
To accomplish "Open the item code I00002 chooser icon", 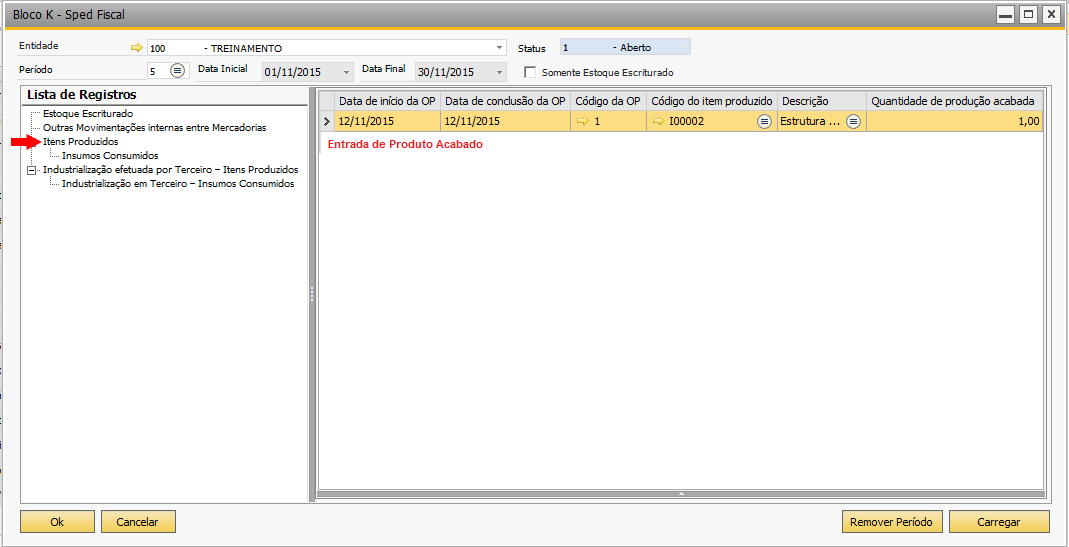I will [764, 121].
